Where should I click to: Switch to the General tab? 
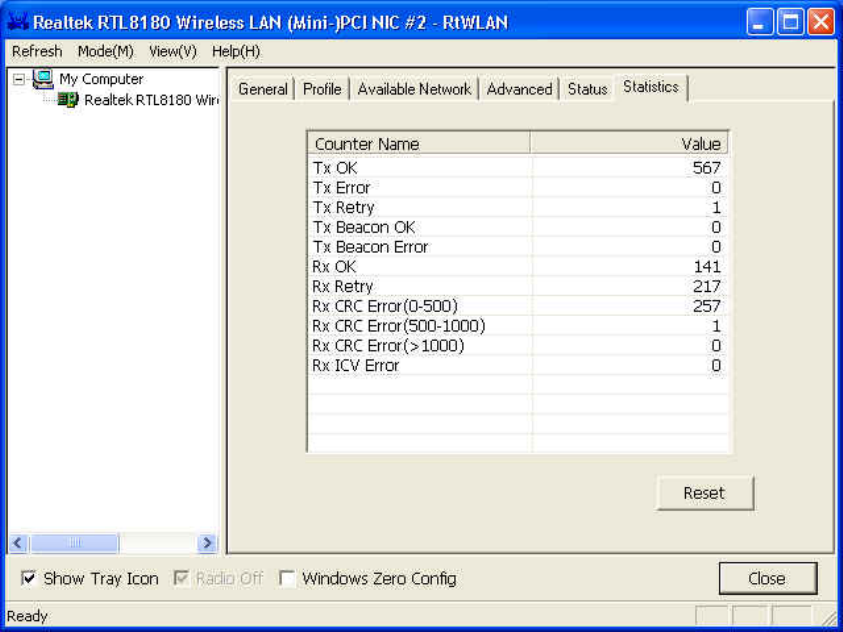pyautogui.click(x=263, y=89)
